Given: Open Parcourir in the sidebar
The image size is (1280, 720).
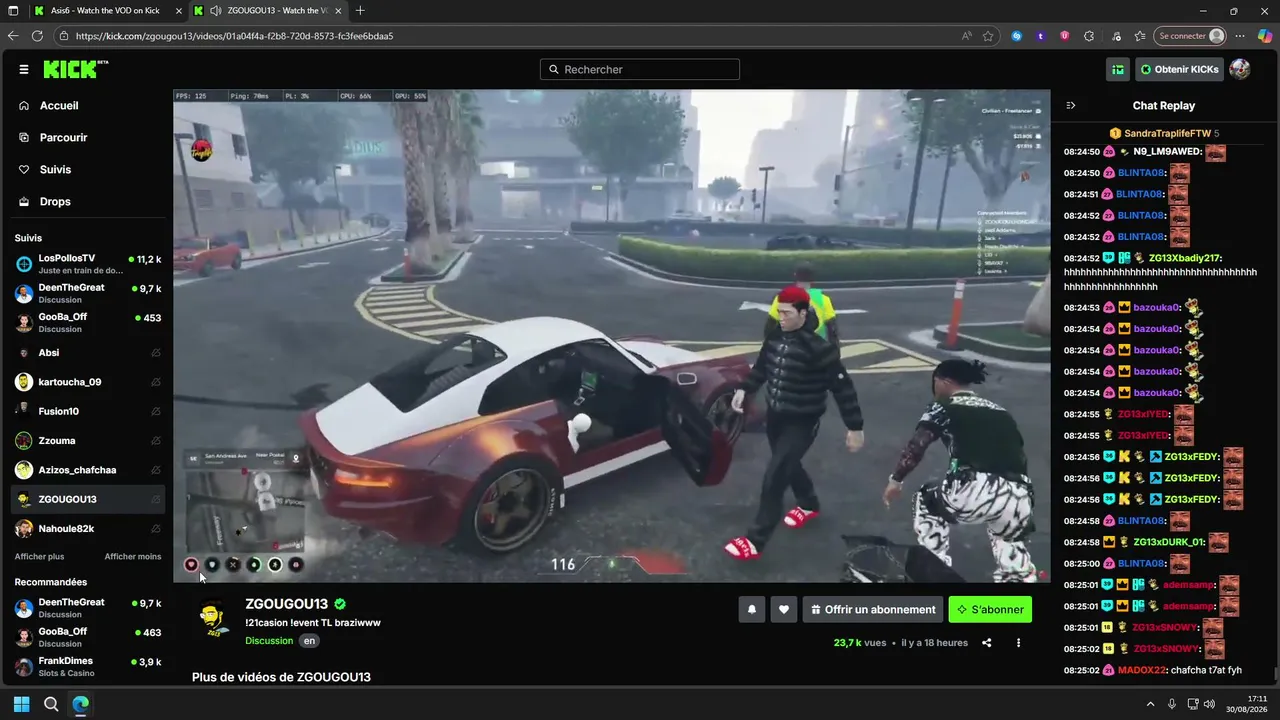Looking at the screenshot, I should click(63, 138).
